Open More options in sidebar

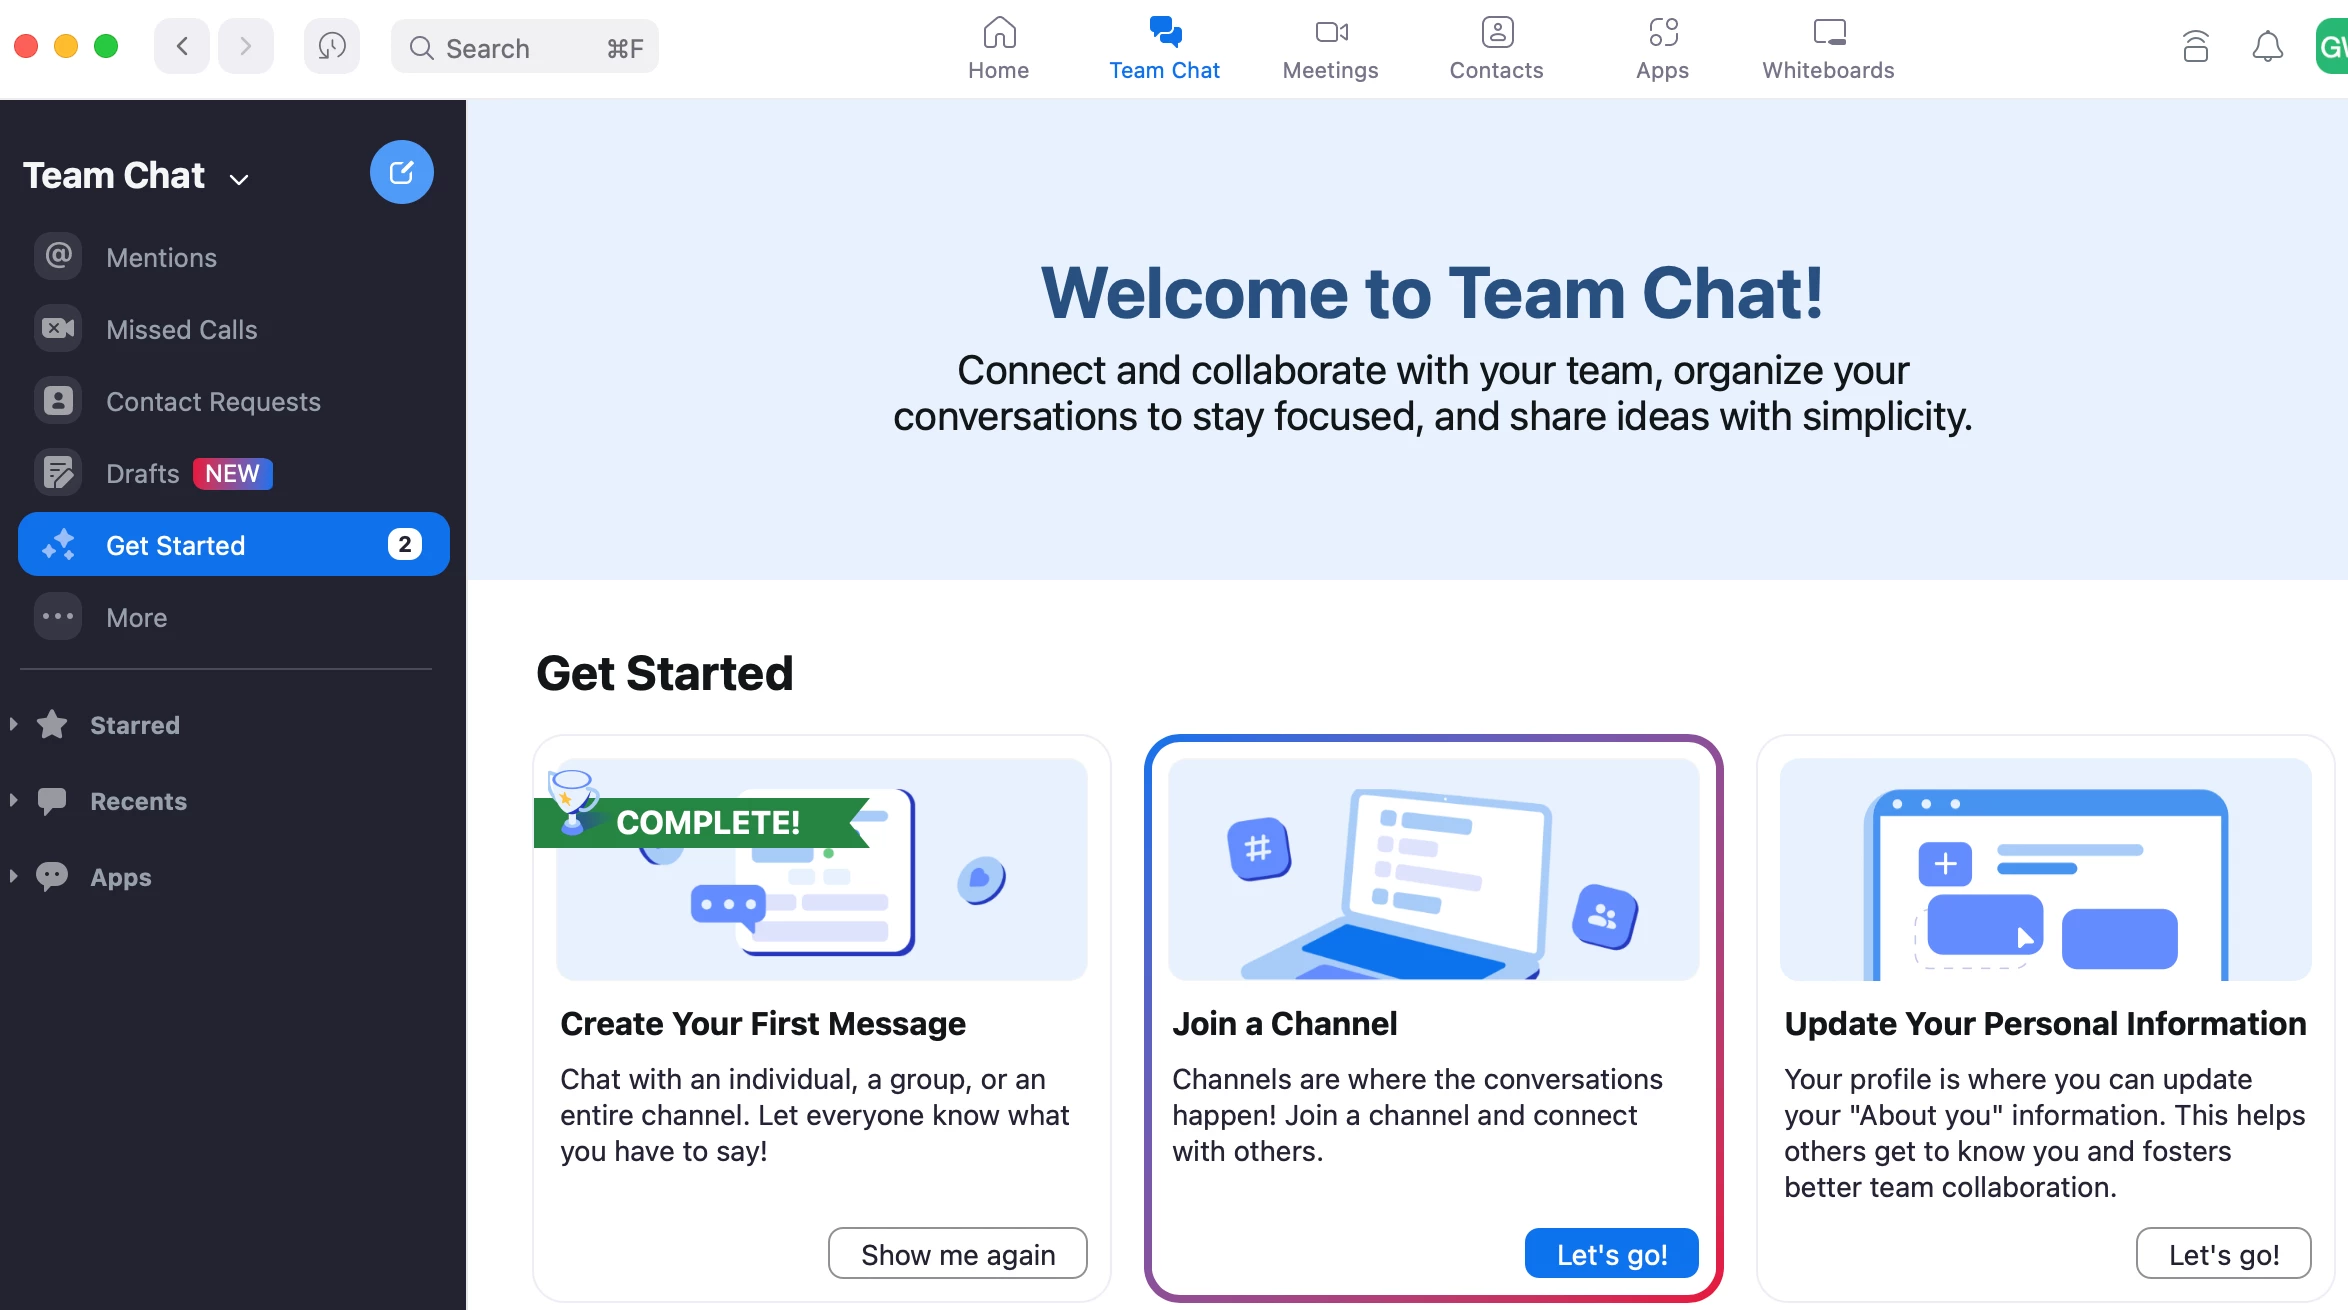136,617
